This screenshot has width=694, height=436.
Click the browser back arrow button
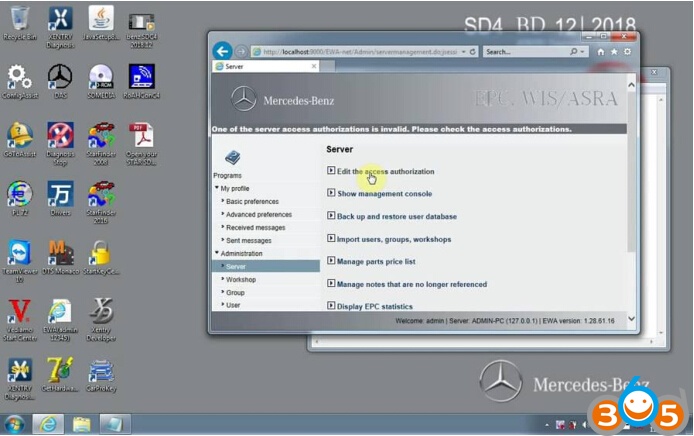pos(222,51)
